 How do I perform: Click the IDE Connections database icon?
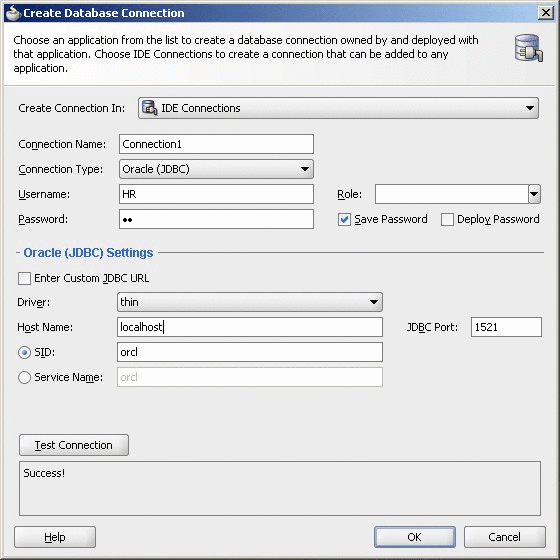click(x=149, y=108)
